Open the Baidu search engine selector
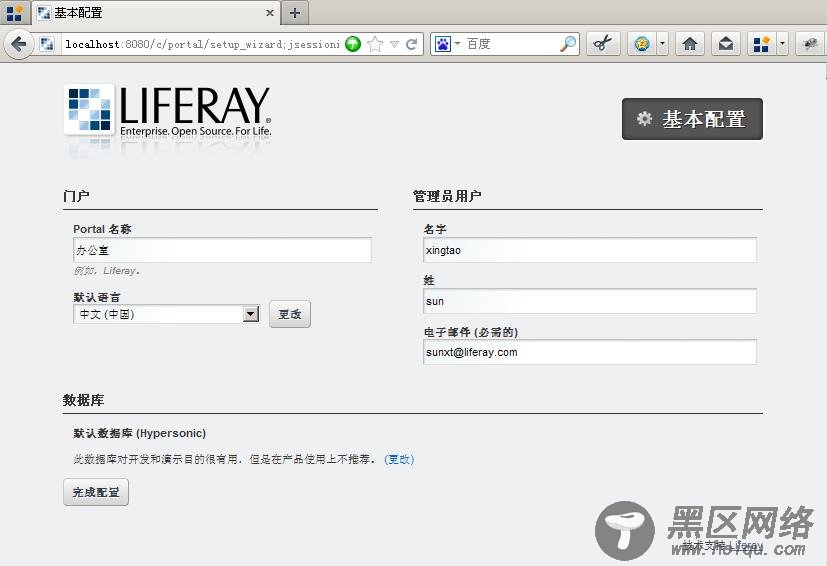827x566 pixels. (x=447, y=44)
